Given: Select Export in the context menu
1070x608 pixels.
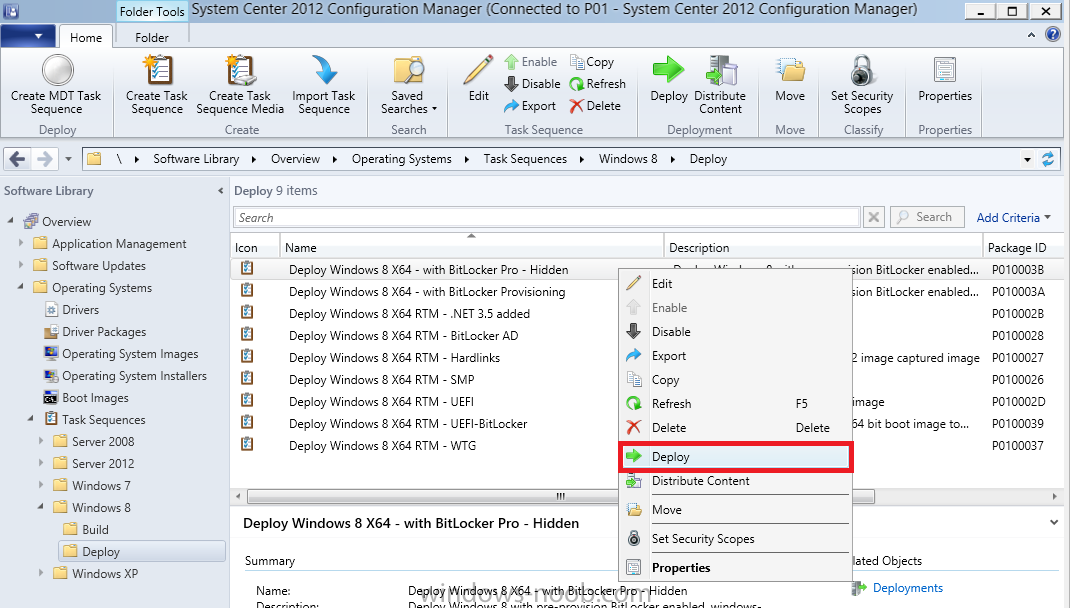Looking at the screenshot, I should pos(736,356).
